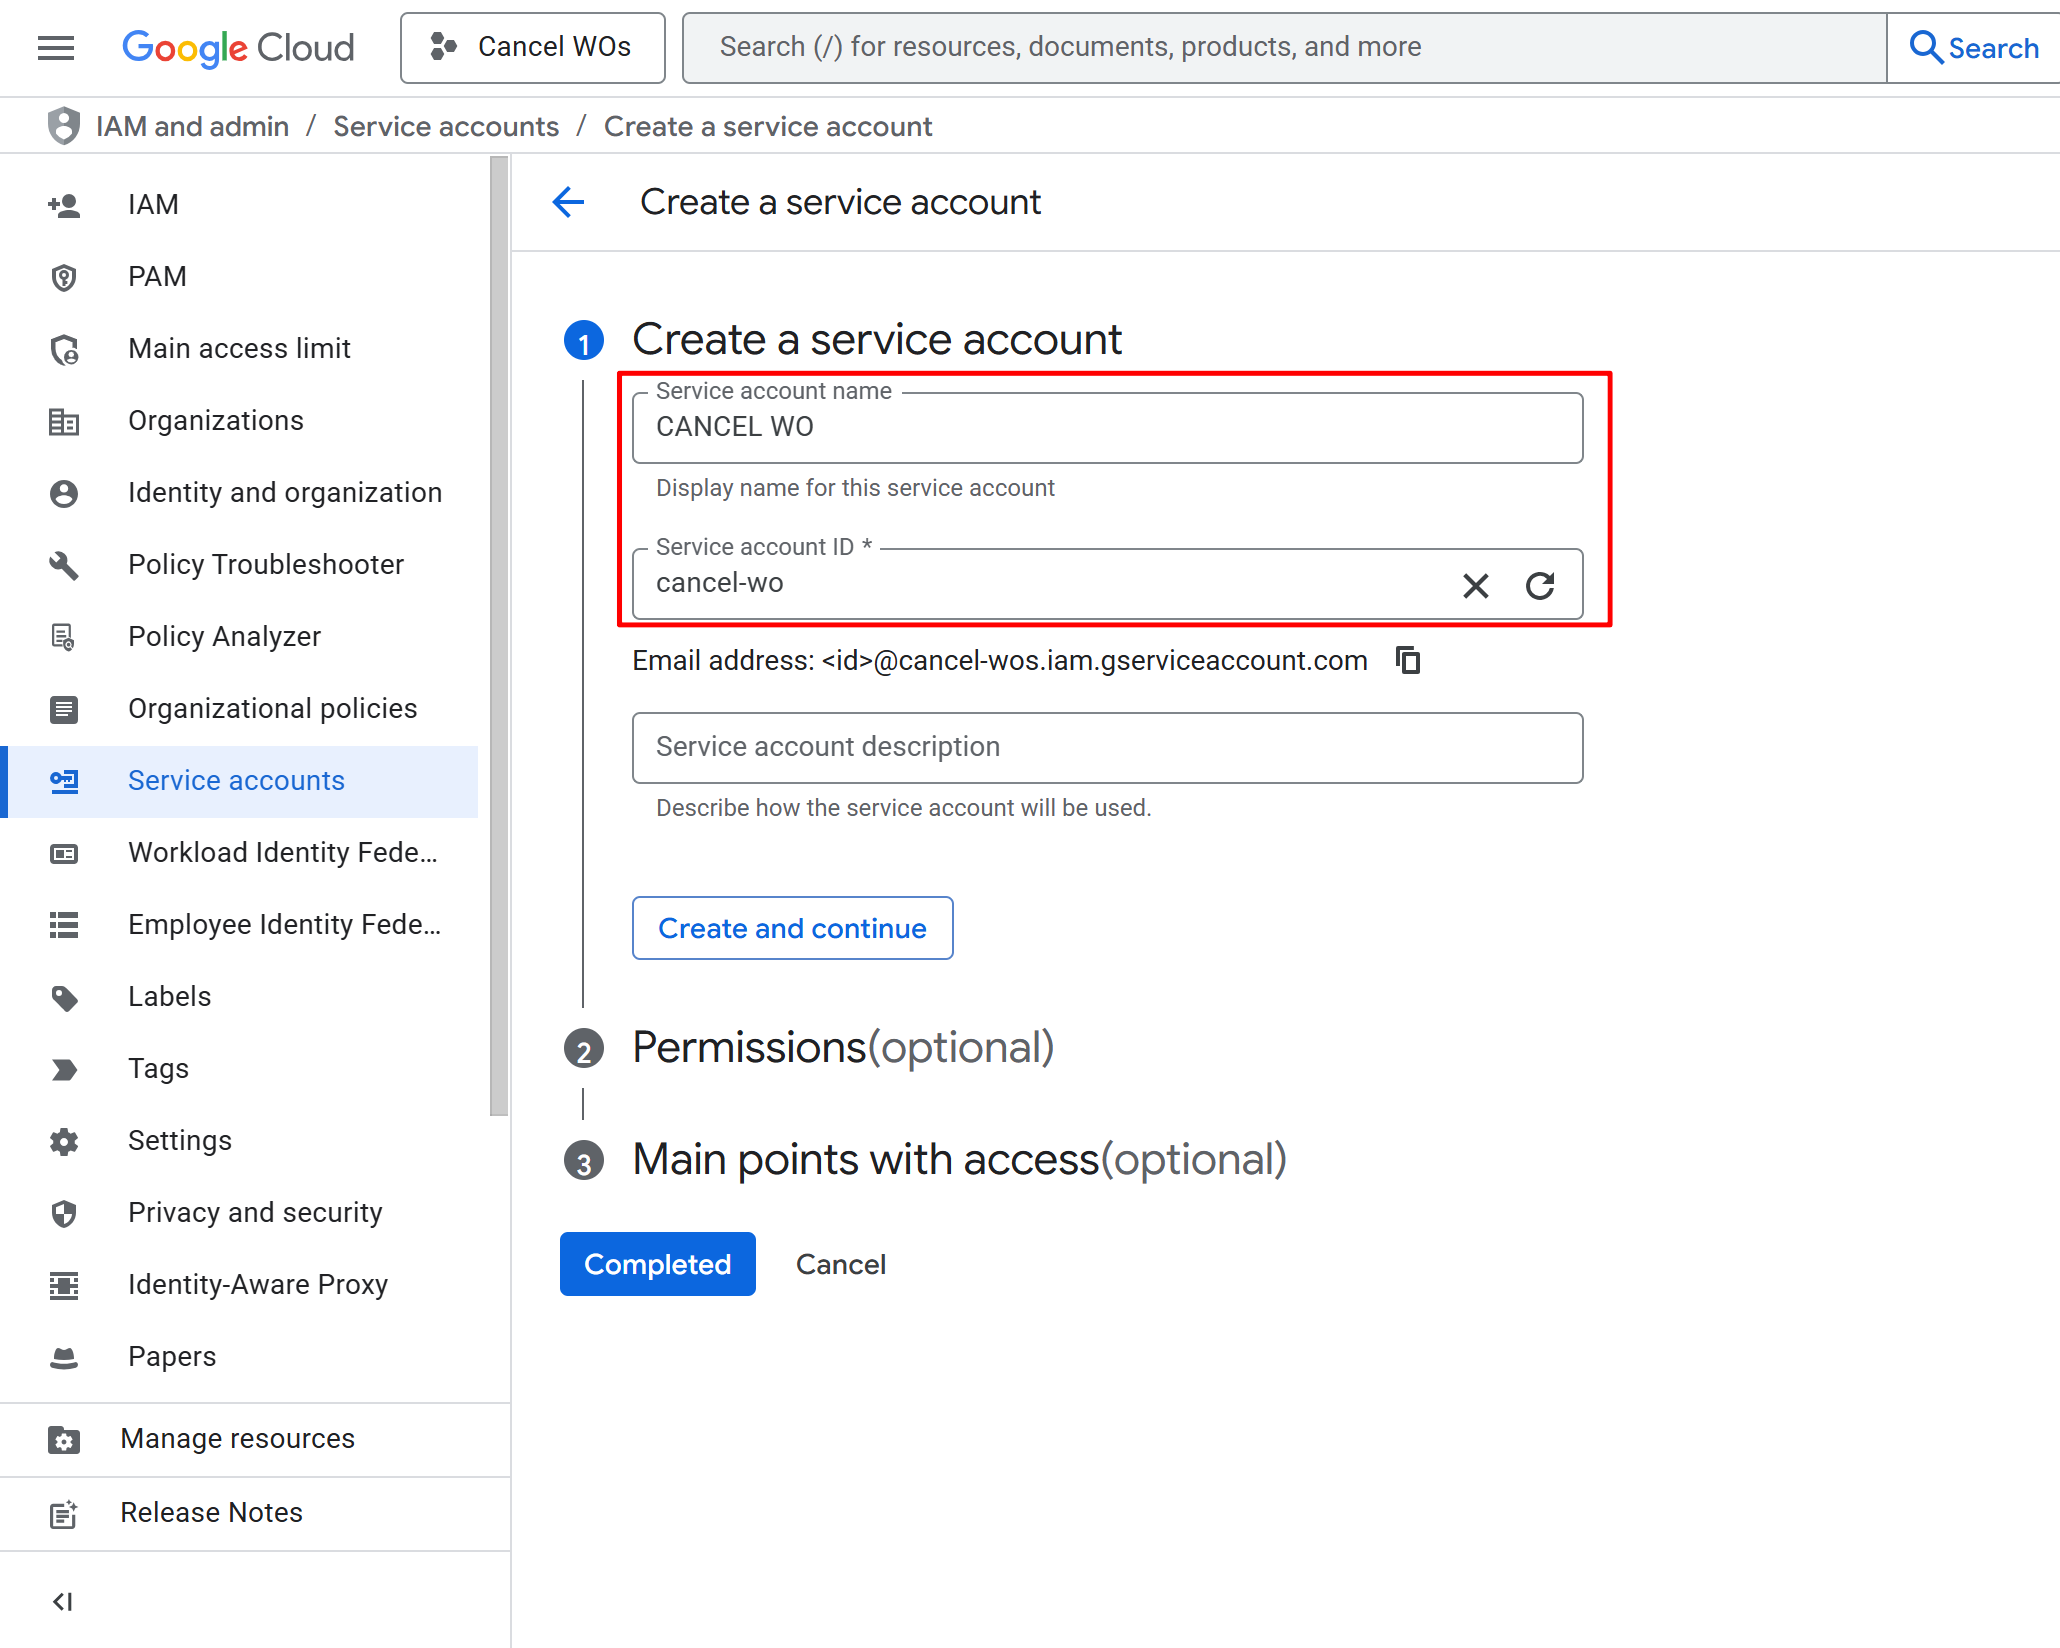The image size is (2060, 1648).
Task: Click the Cancel button
Action: coord(840,1264)
